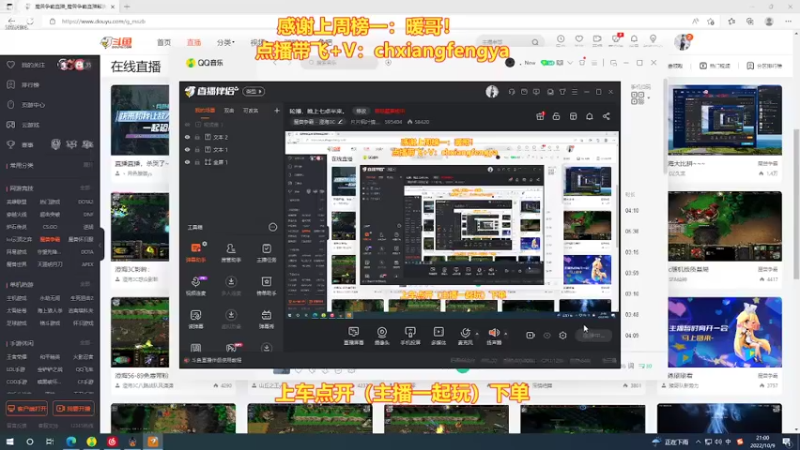The image size is (800, 450).
Task: Collapse the toolbox with the circle button
Action: click(273, 227)
